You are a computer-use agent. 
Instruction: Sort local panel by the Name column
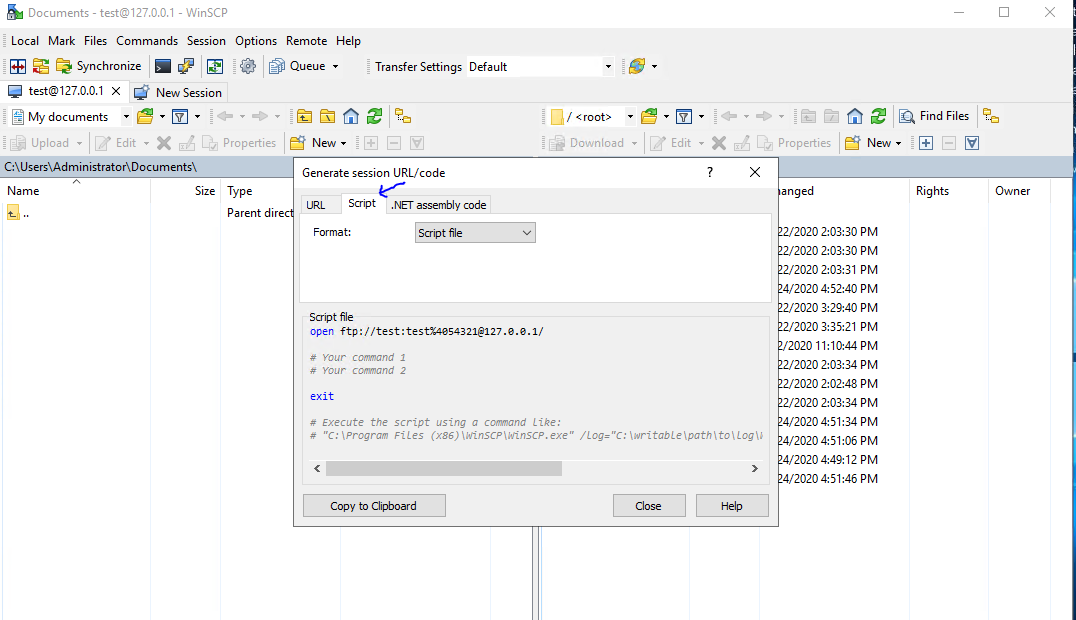pyautogui.click(x=75, y=191)
